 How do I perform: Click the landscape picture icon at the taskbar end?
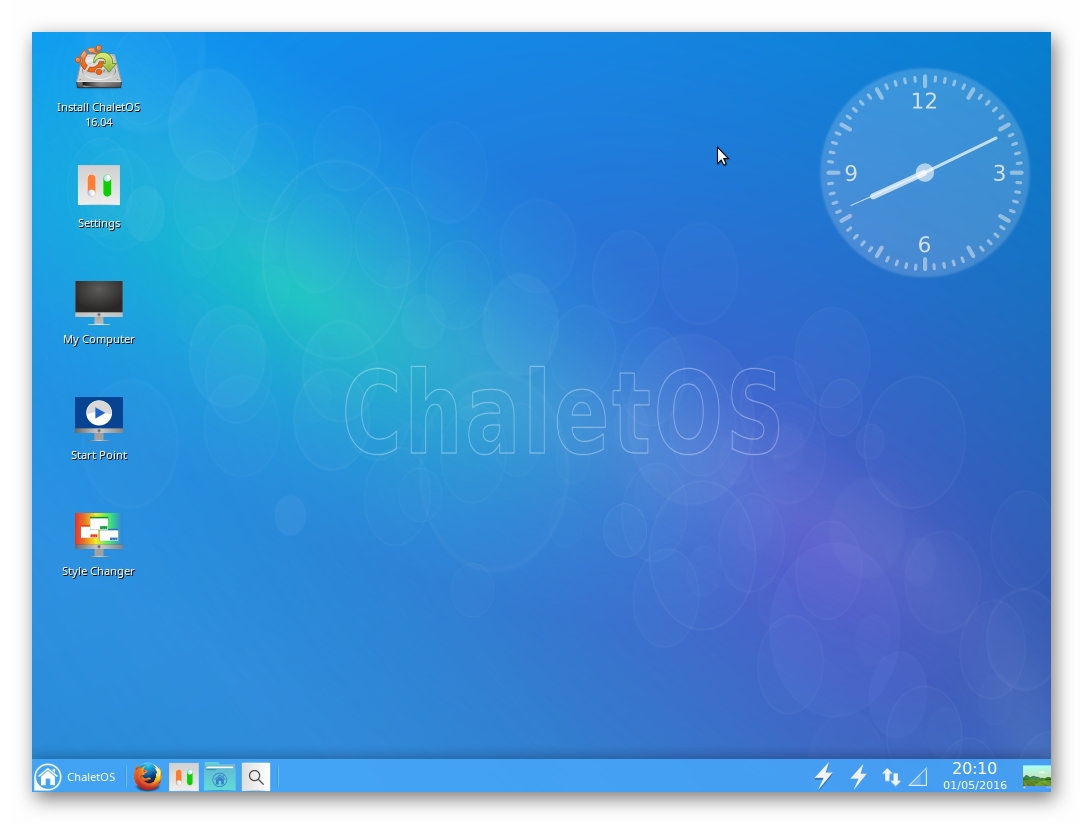pos(1037,776)
